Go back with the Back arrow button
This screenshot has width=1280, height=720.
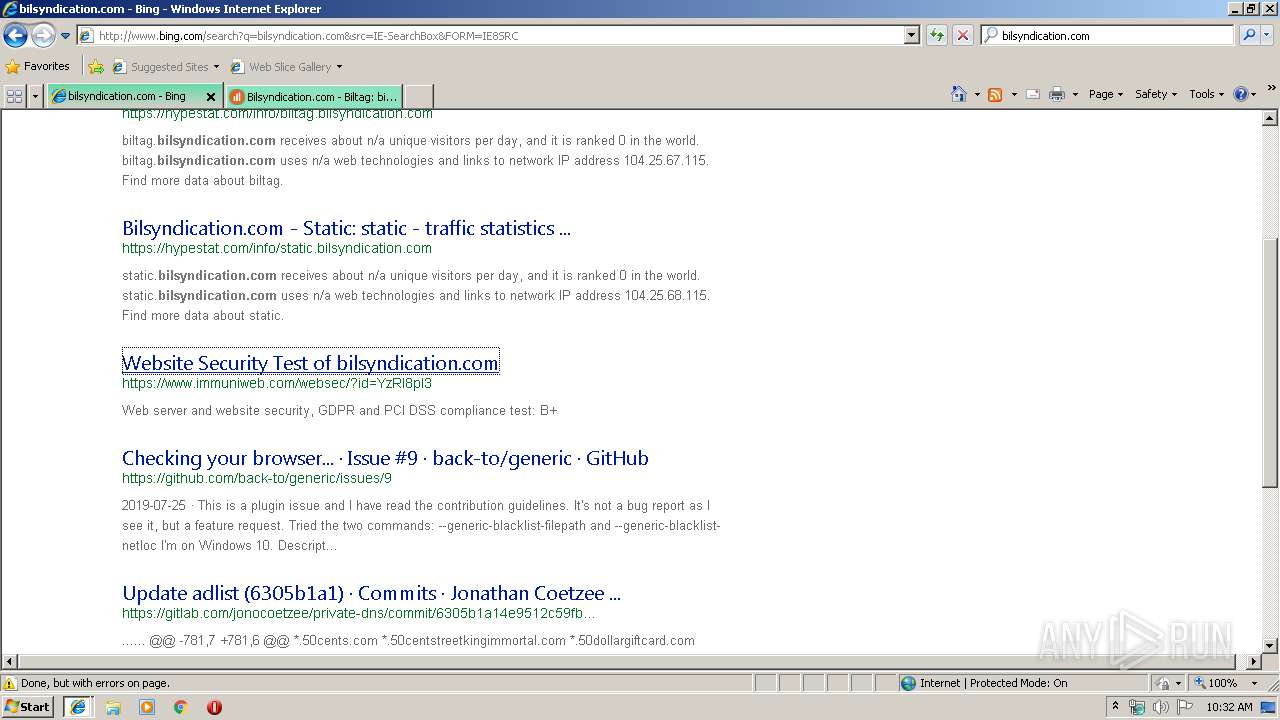(x=15, y=36)
